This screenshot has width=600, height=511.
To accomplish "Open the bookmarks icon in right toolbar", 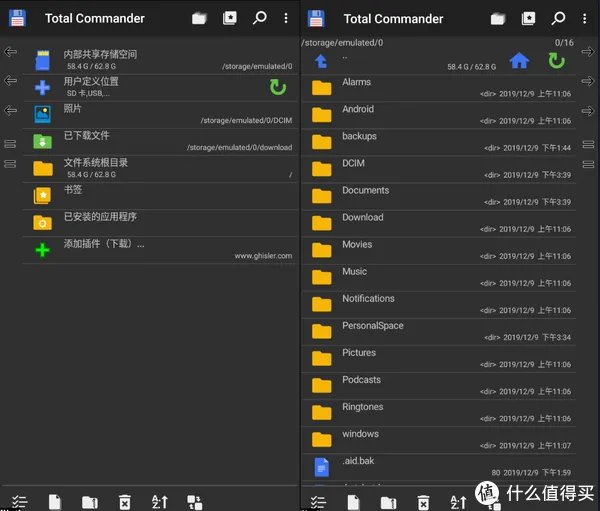I will (x=528, y=18).
